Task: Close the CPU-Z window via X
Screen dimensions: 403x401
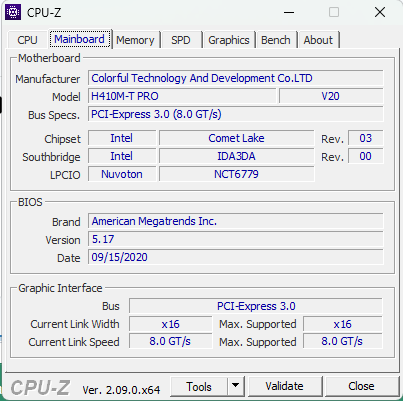Action: pyautogui.click(x=380, y=13)
